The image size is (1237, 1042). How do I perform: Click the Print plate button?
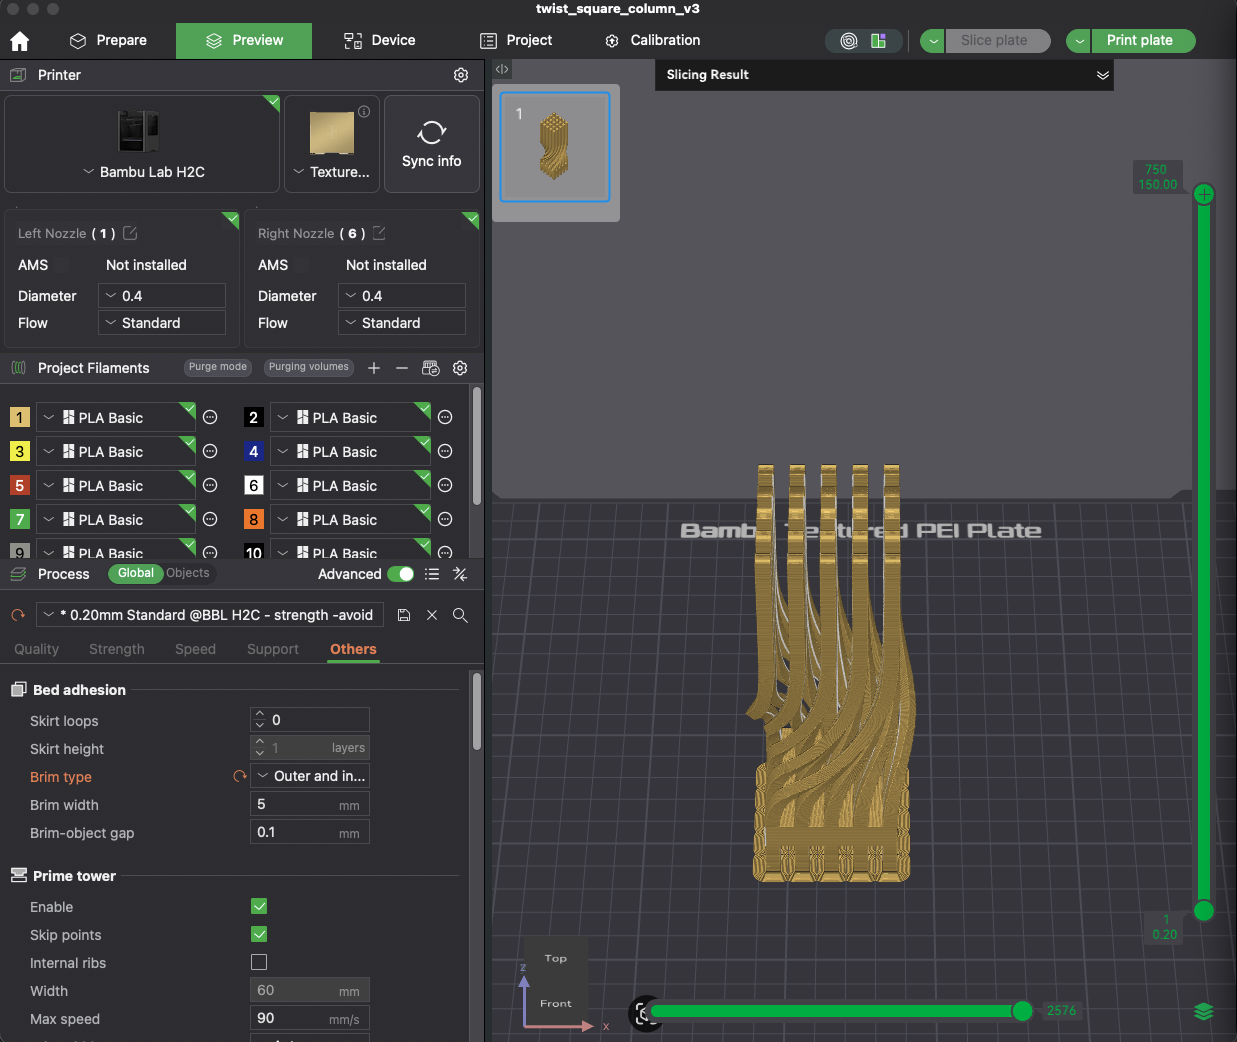[1143, 40]
